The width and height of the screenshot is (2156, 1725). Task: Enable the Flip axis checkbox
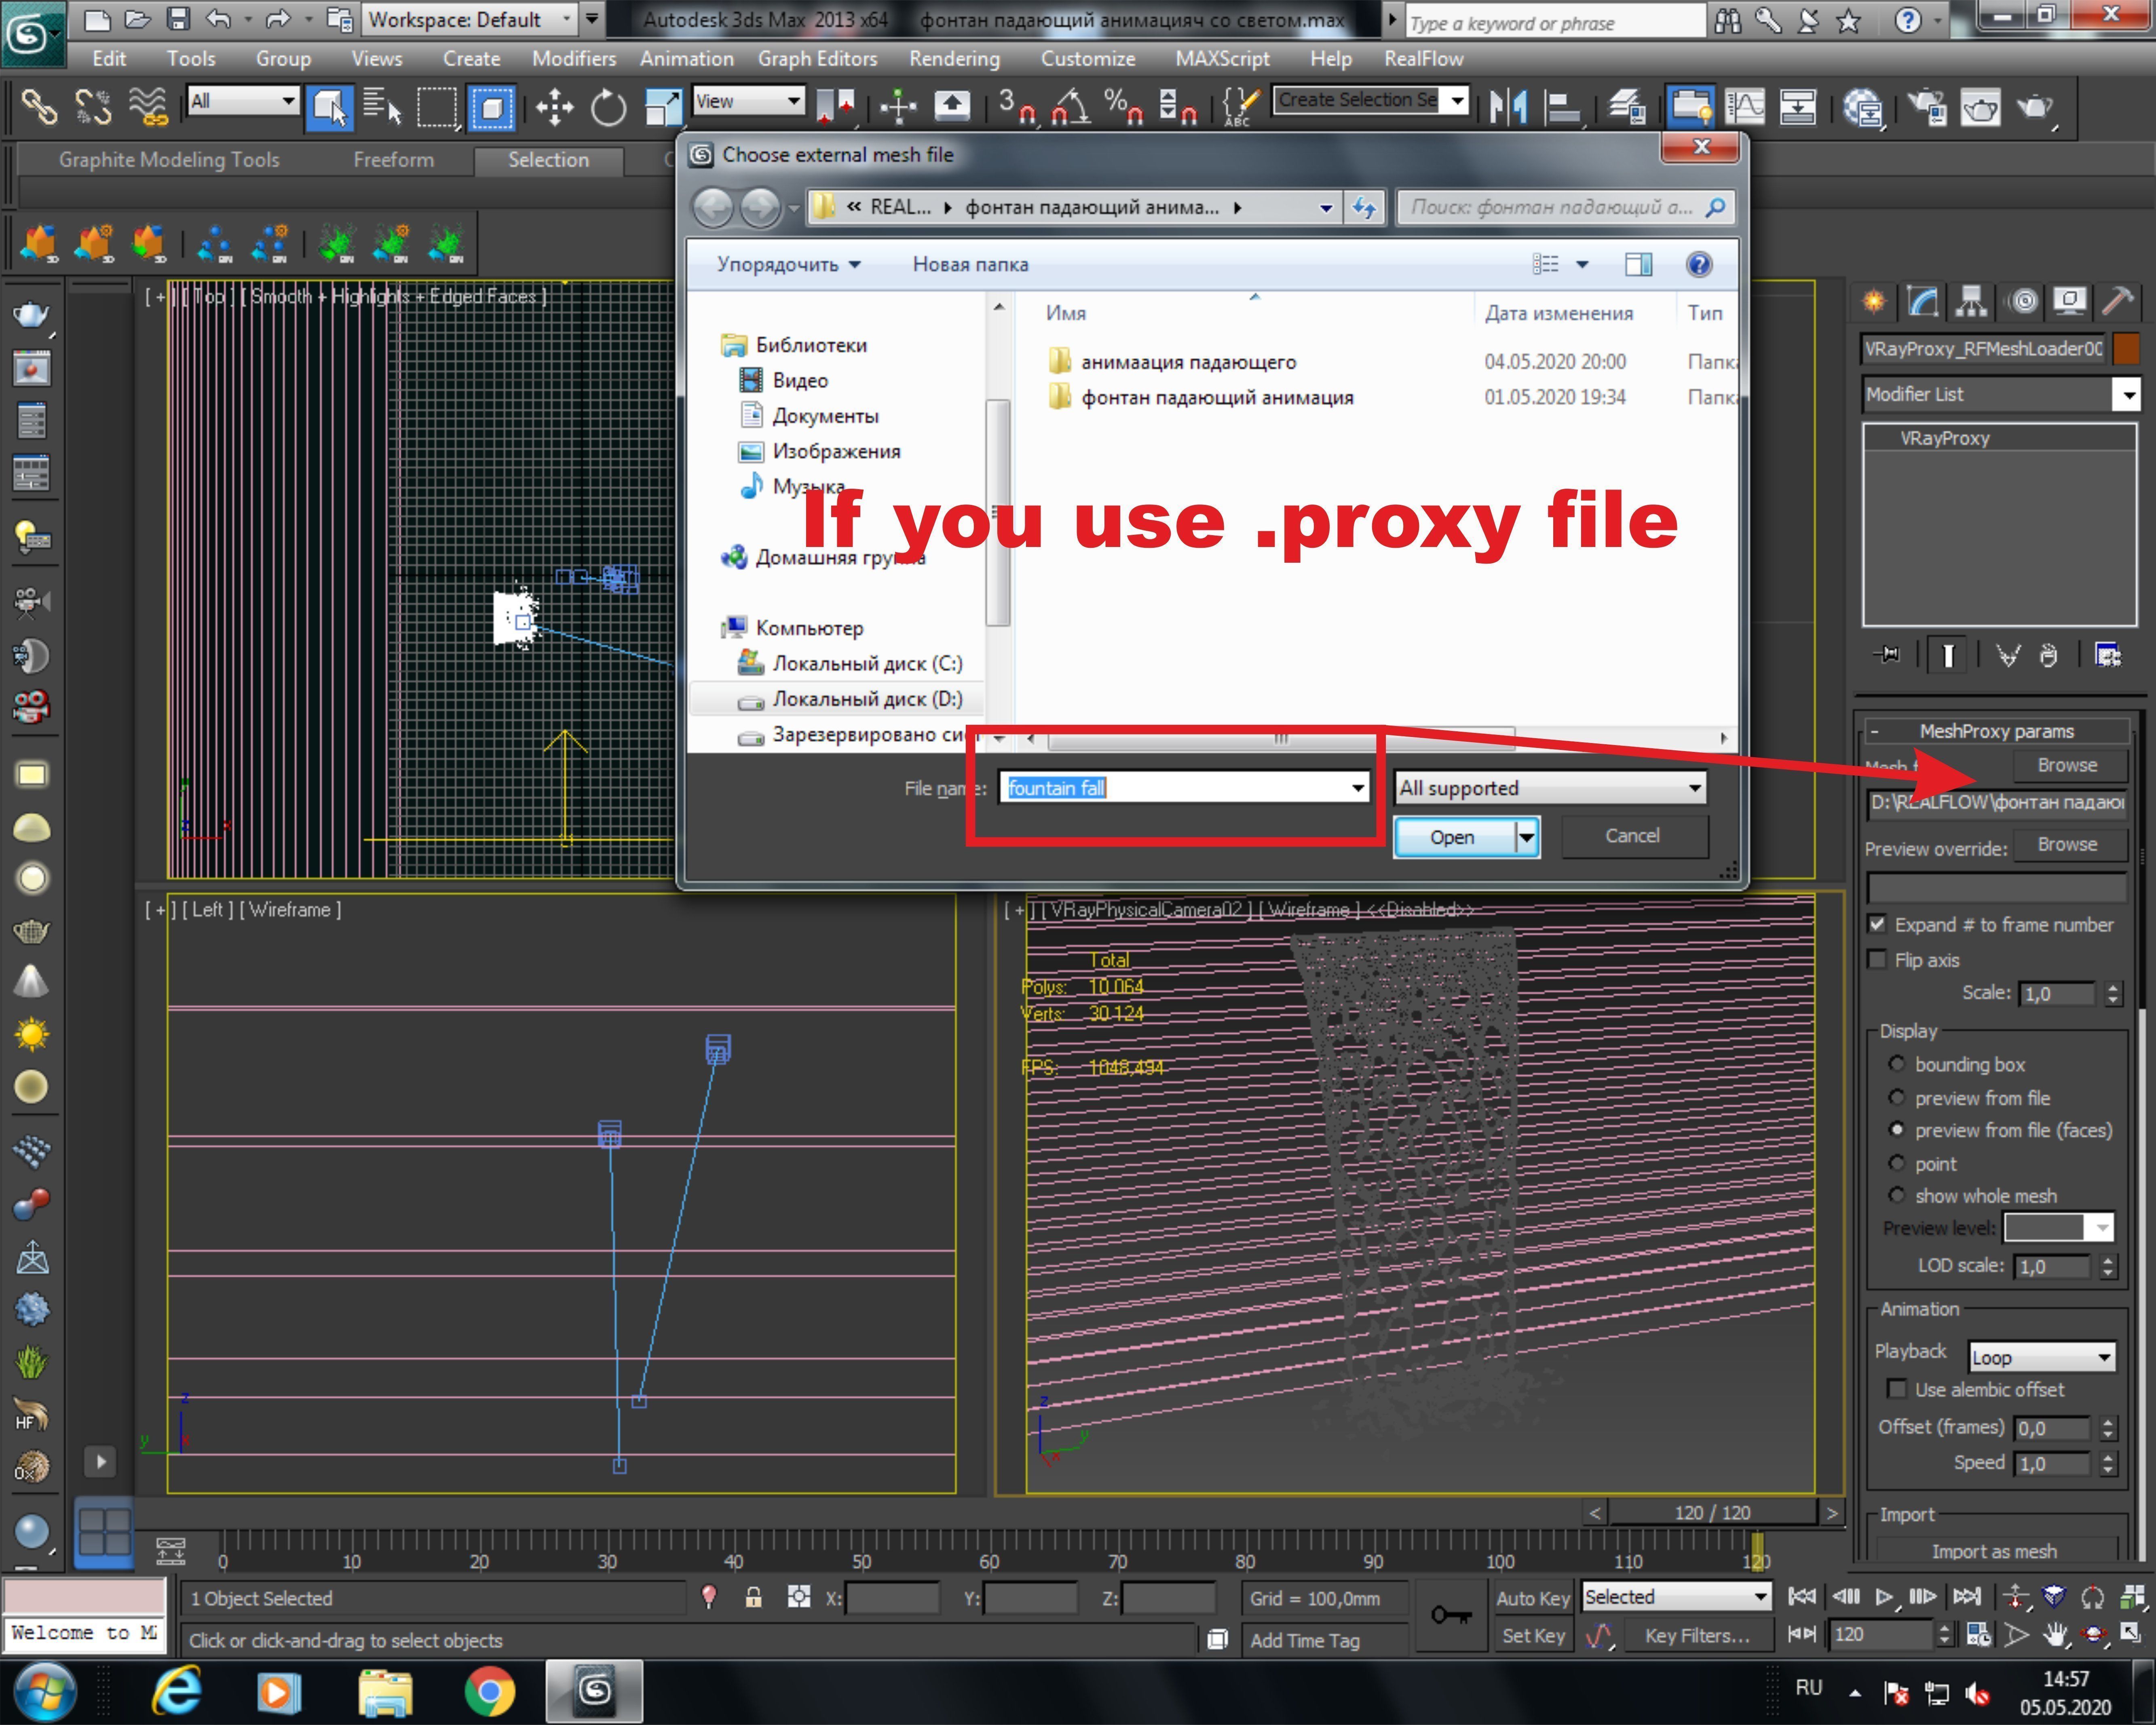[x=1877, y=959]
